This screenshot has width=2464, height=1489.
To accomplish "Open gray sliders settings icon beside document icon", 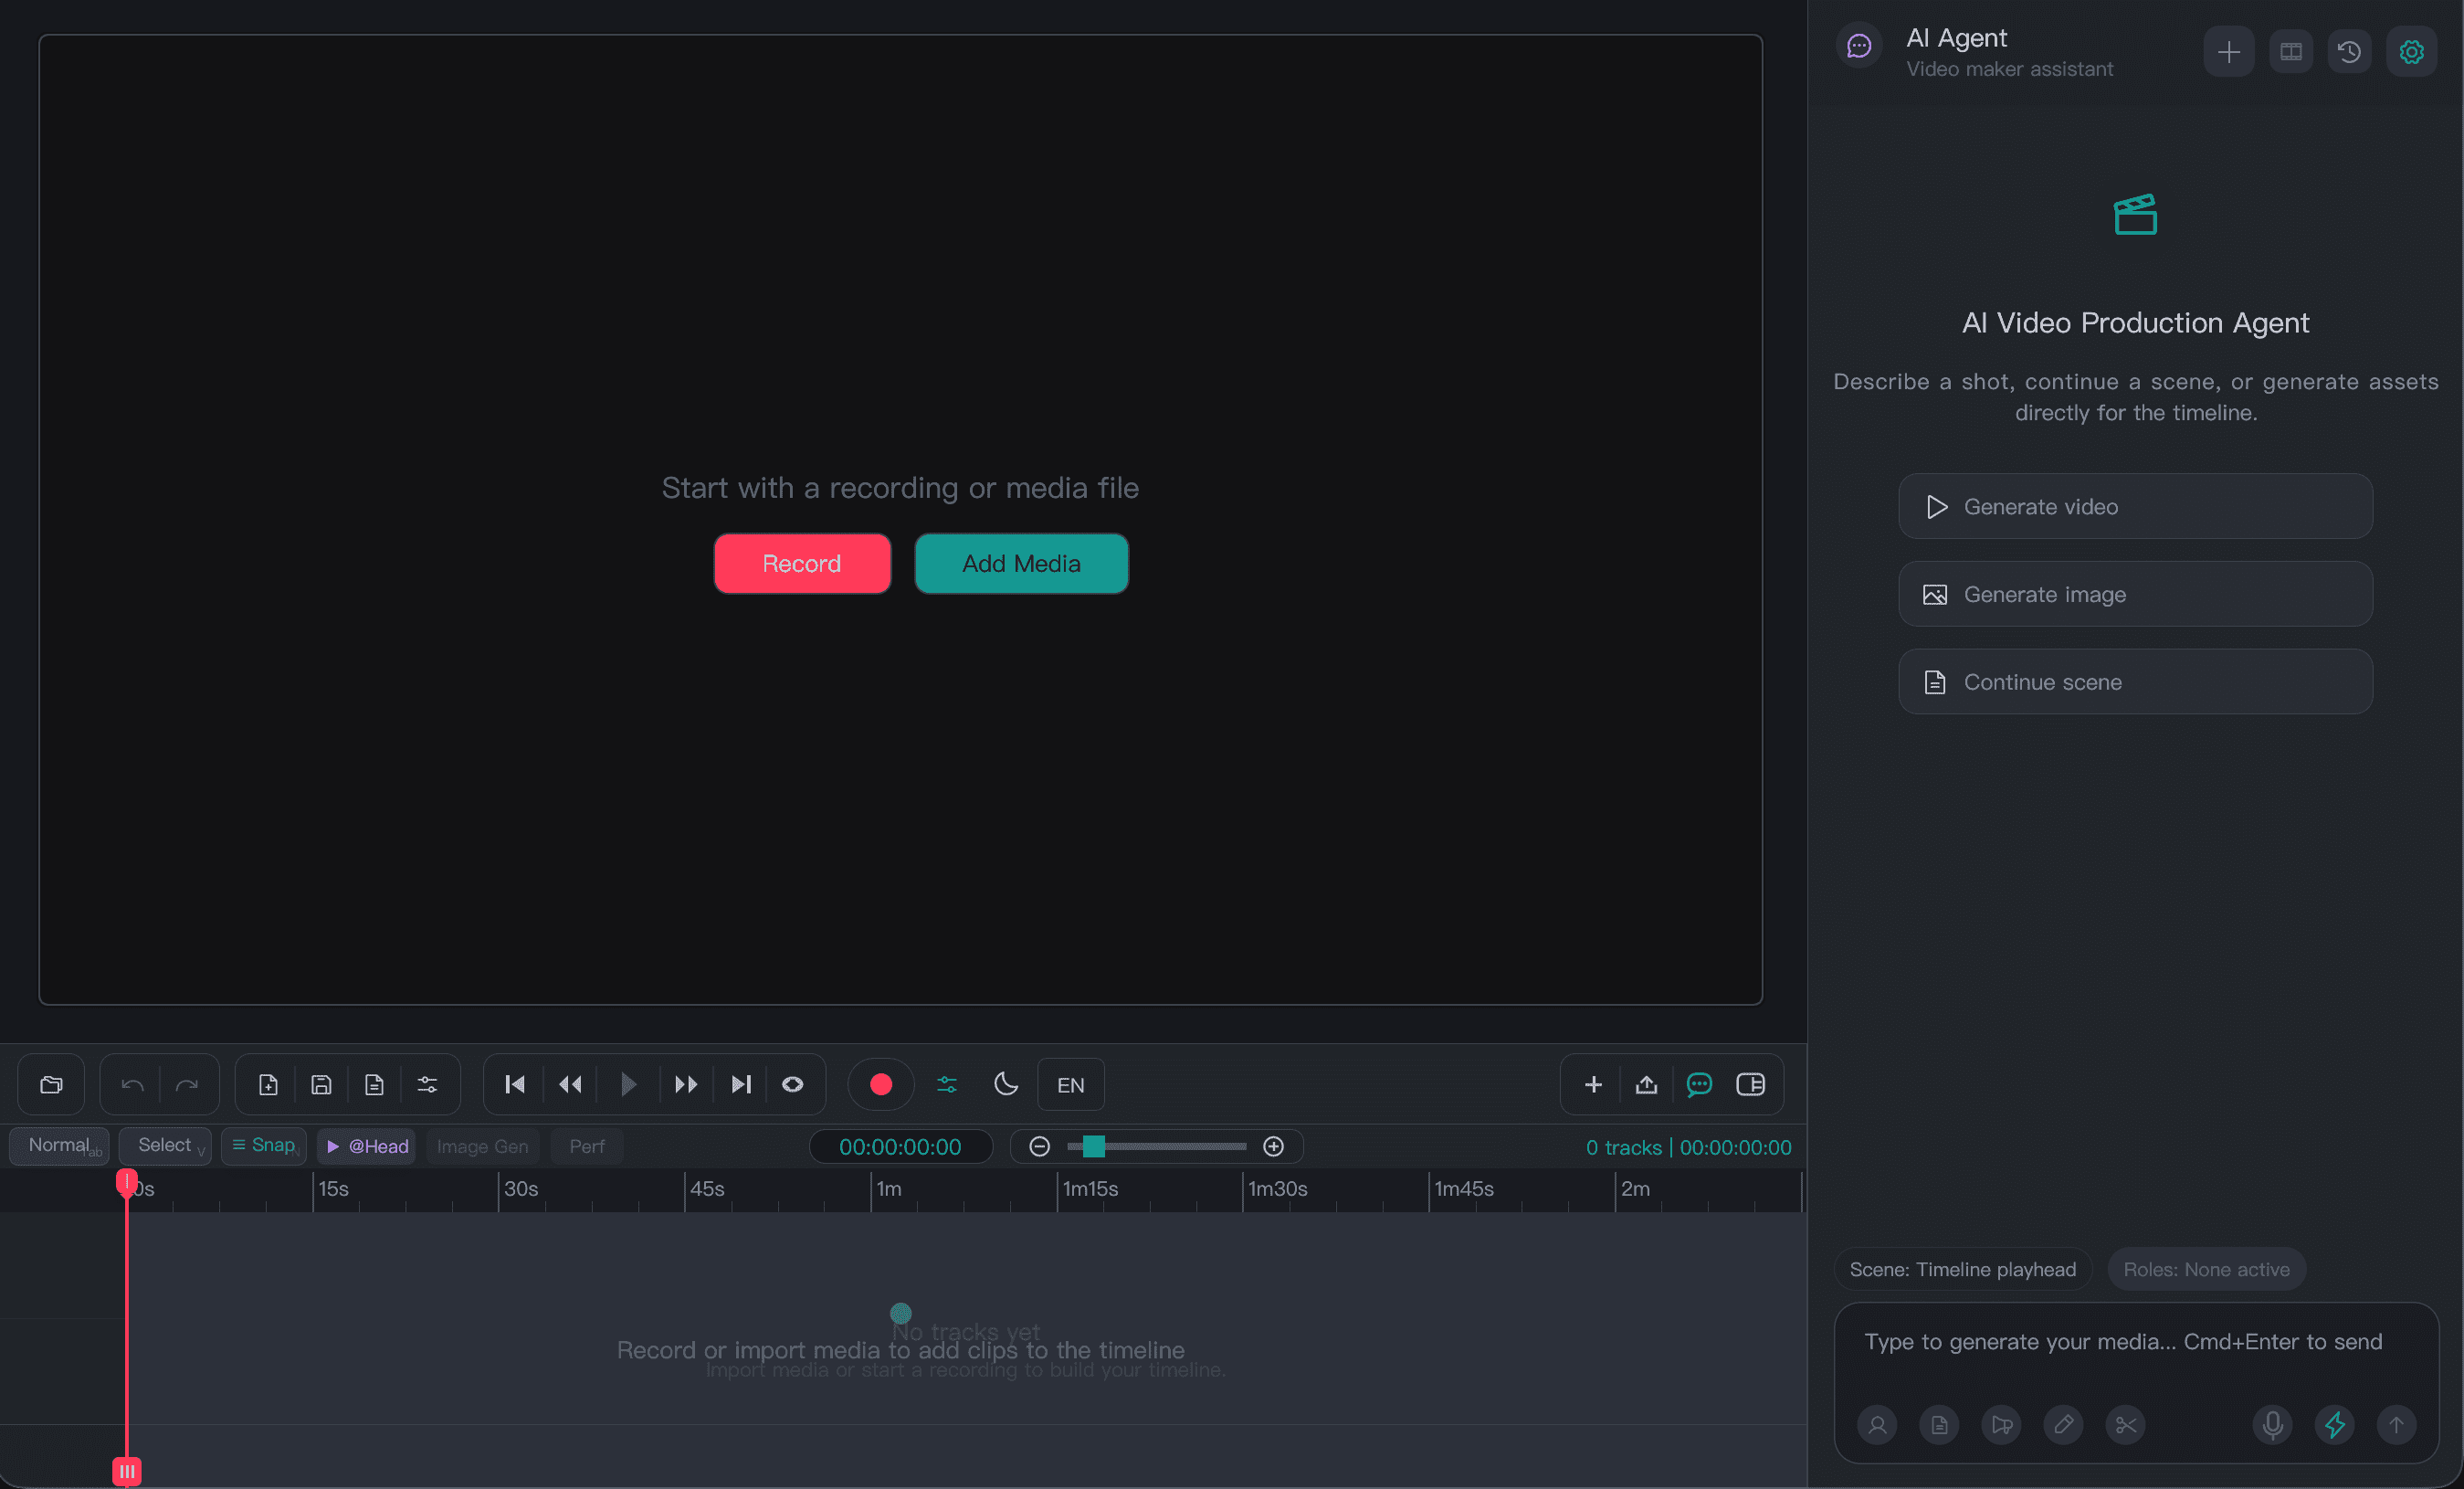I will [x=427, y=1084].
